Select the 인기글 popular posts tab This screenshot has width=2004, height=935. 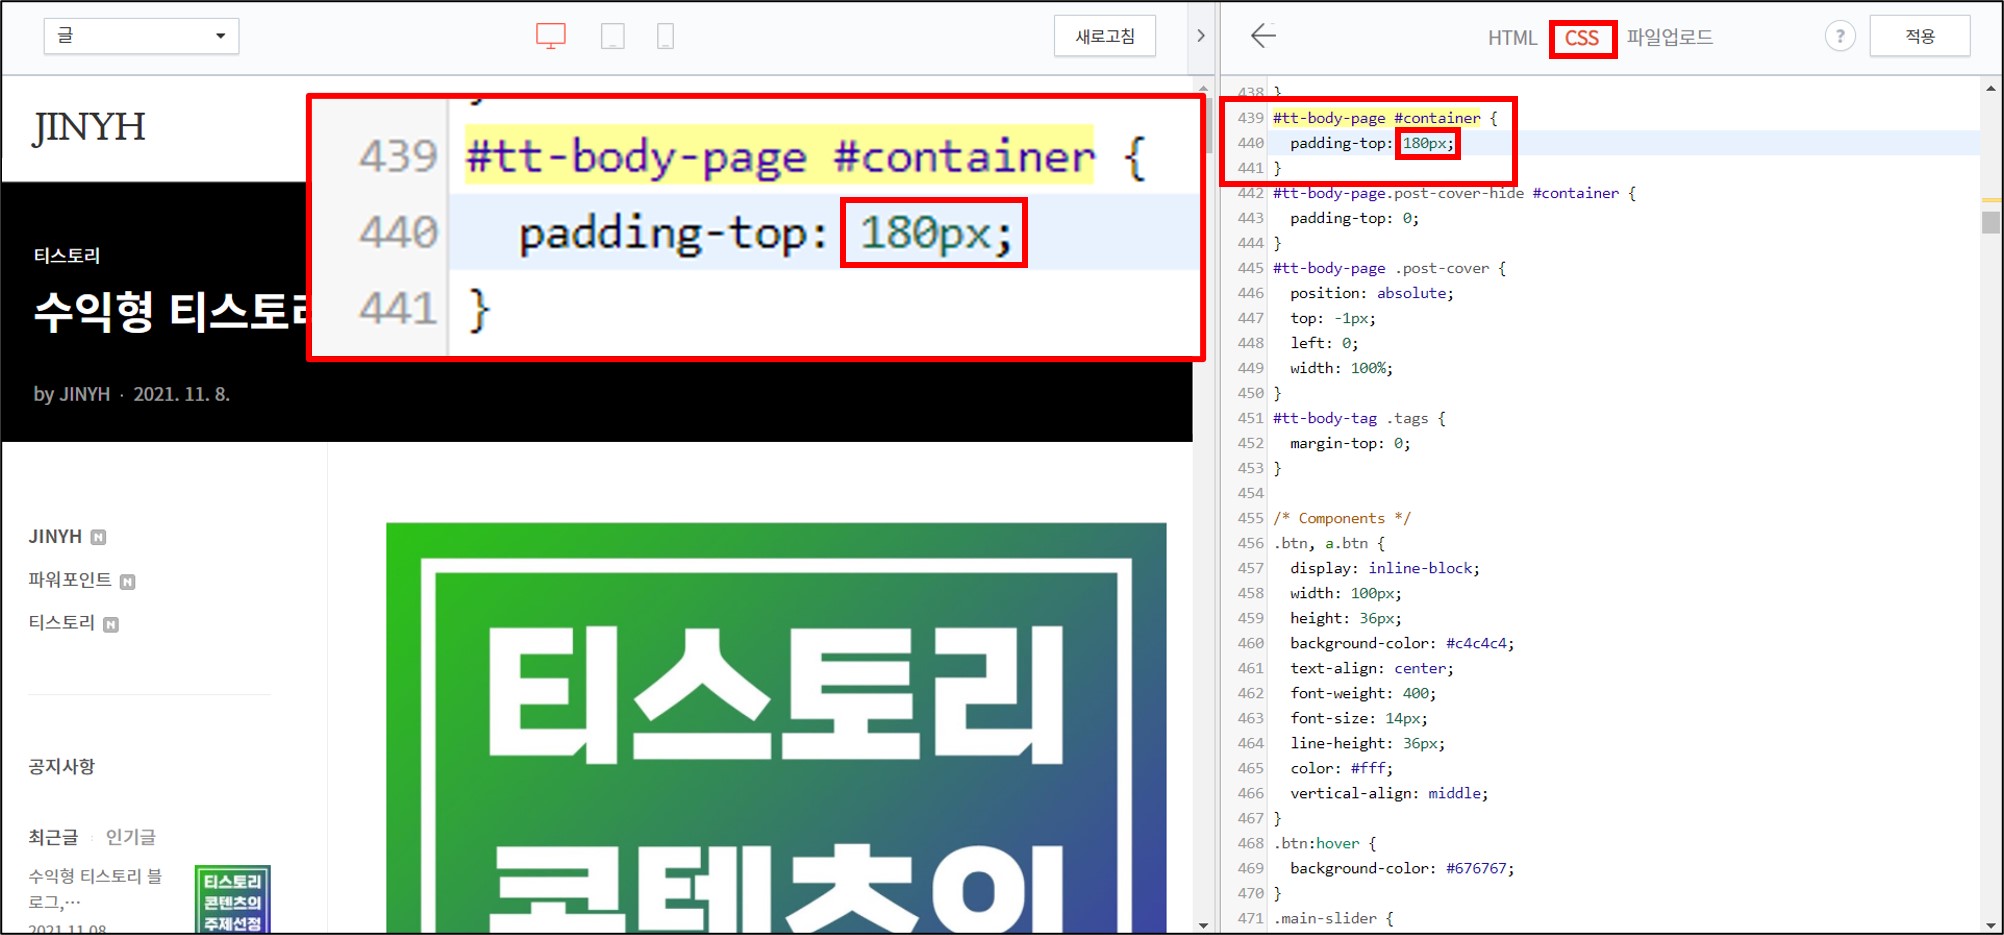(x=131, y=837)
